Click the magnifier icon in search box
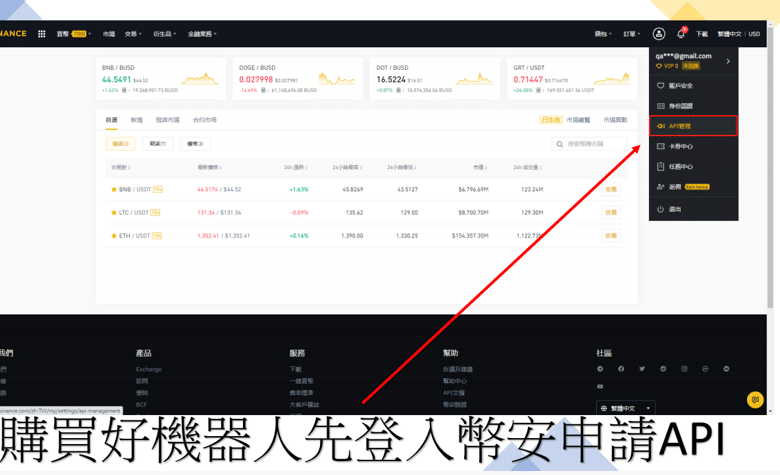 pos(560,144)
